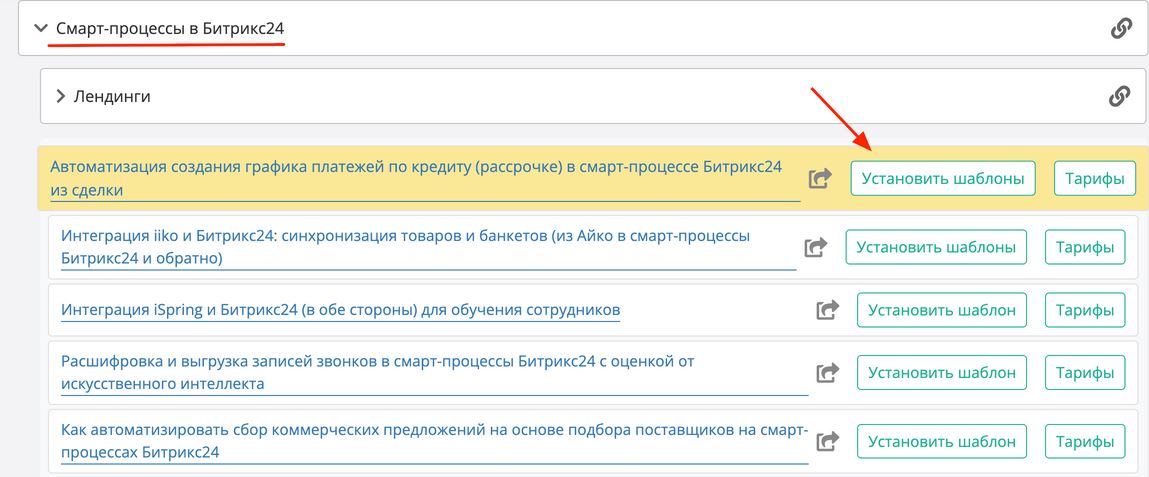Copy link icon for Лендинги section
Screen dimensions: 1149x477
pos(1119,96)
